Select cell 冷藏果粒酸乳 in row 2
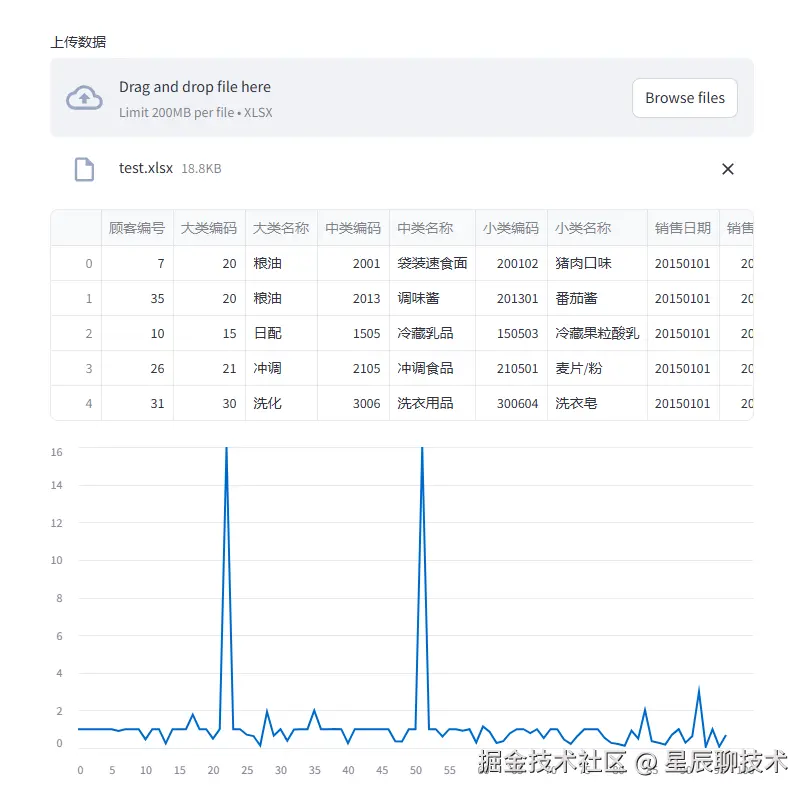Viewport: 811px width, 798px height. (597, 333)
